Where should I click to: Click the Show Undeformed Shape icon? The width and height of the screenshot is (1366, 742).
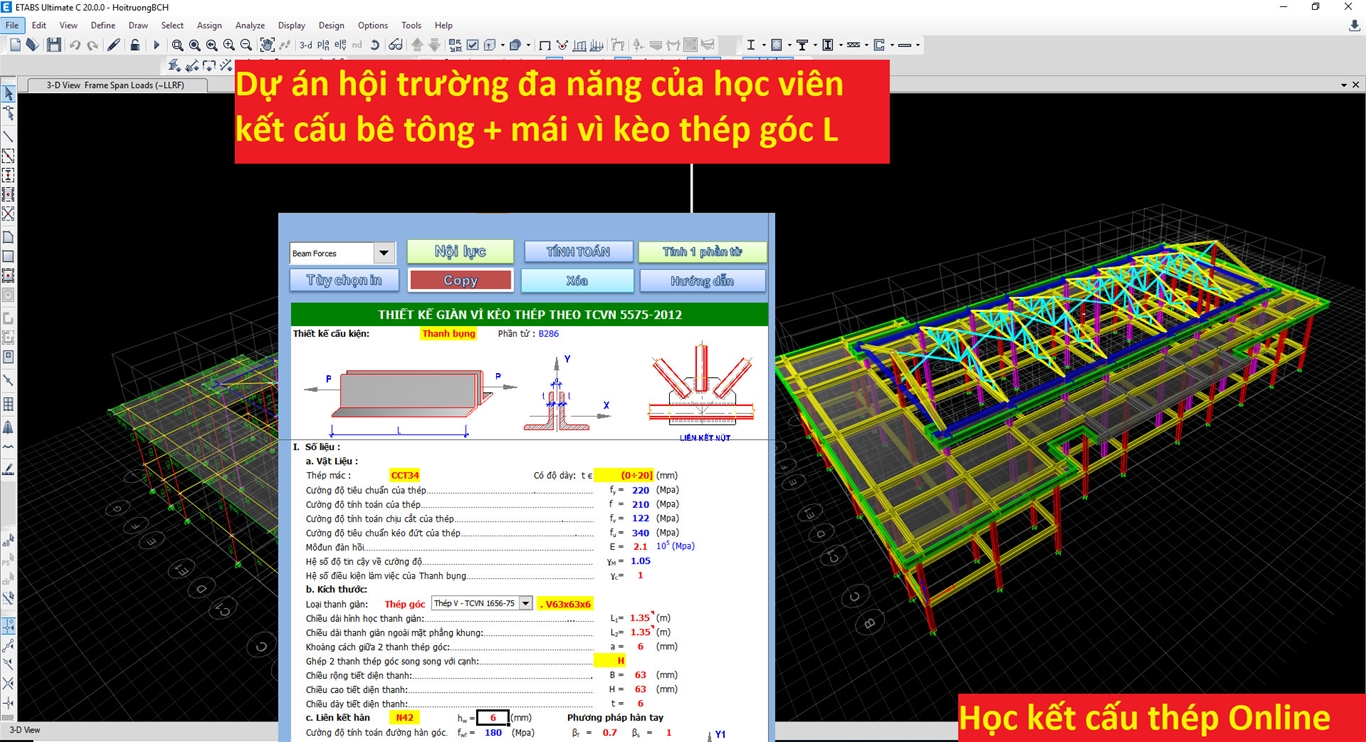coord(545,45)
